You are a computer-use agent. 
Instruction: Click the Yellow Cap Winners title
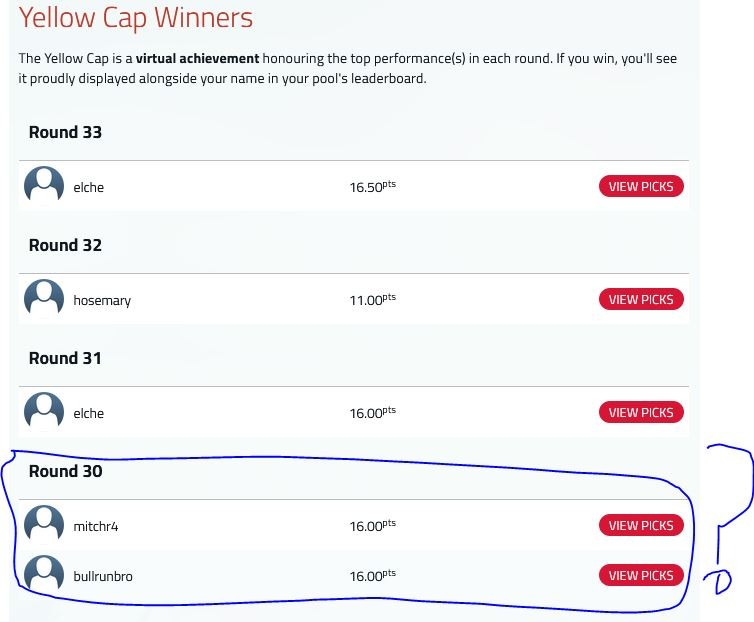coord(136,18)
